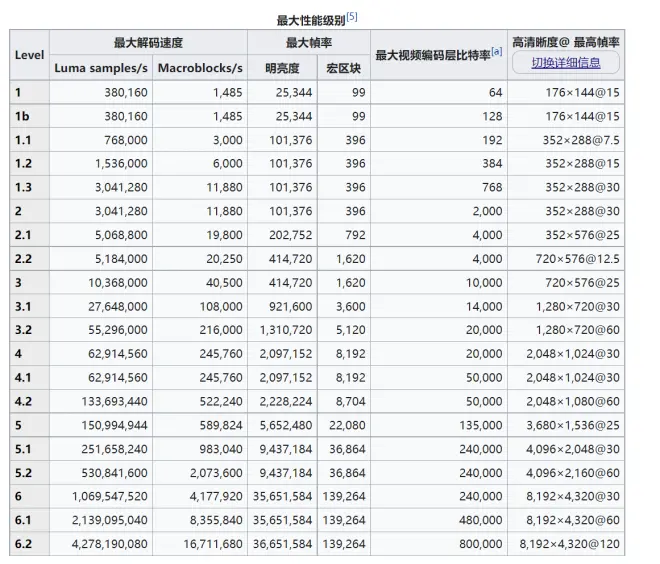Screen dimensions: 660x564
Task: Select the Level 2.2 row label
Action: pos(29,259)
